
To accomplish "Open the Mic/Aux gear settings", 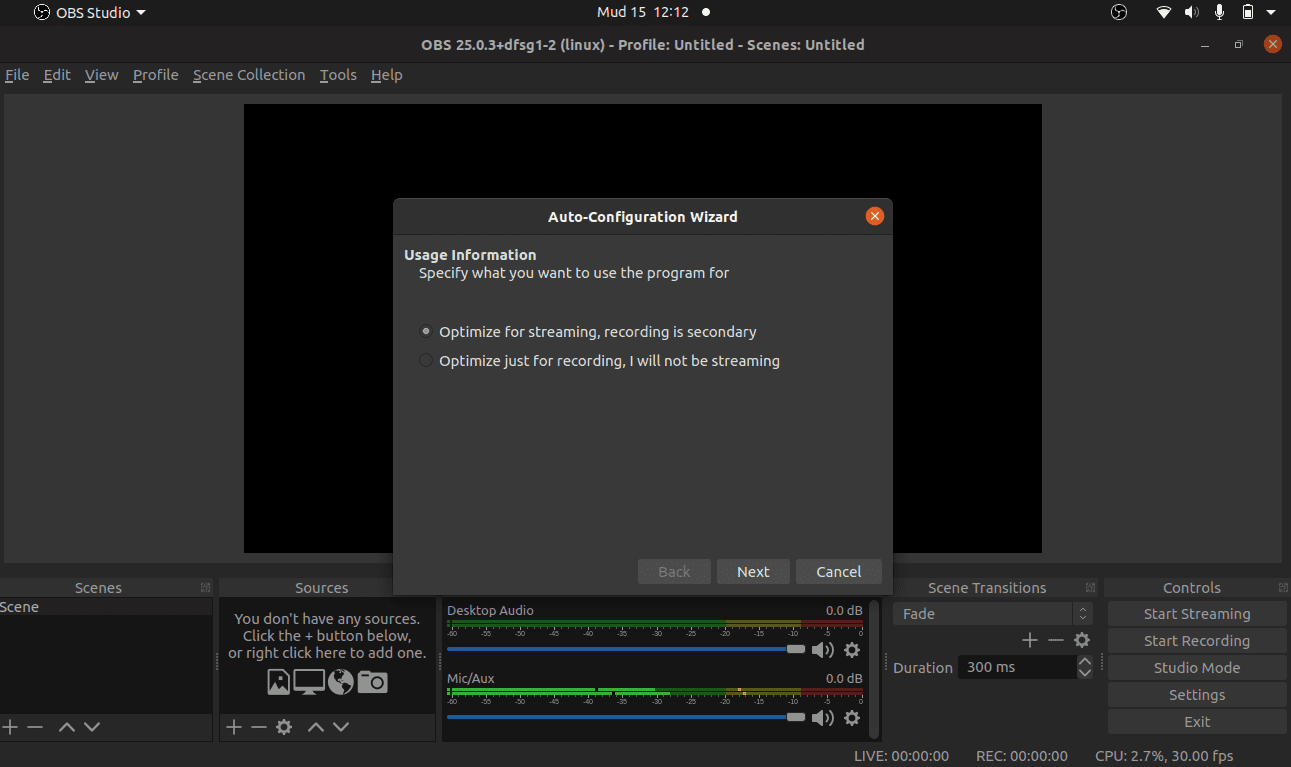I will pos(852,718).
